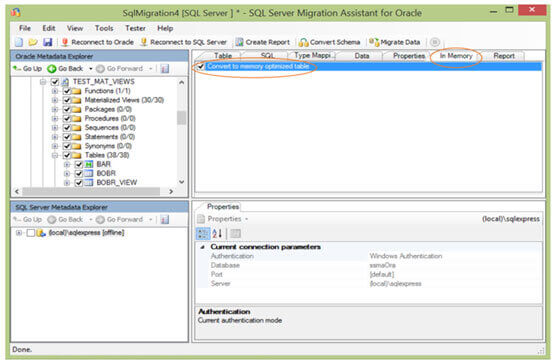Toggle Sequences (0/0) checkbox
554x363 pixels.
tap(66, 128)
